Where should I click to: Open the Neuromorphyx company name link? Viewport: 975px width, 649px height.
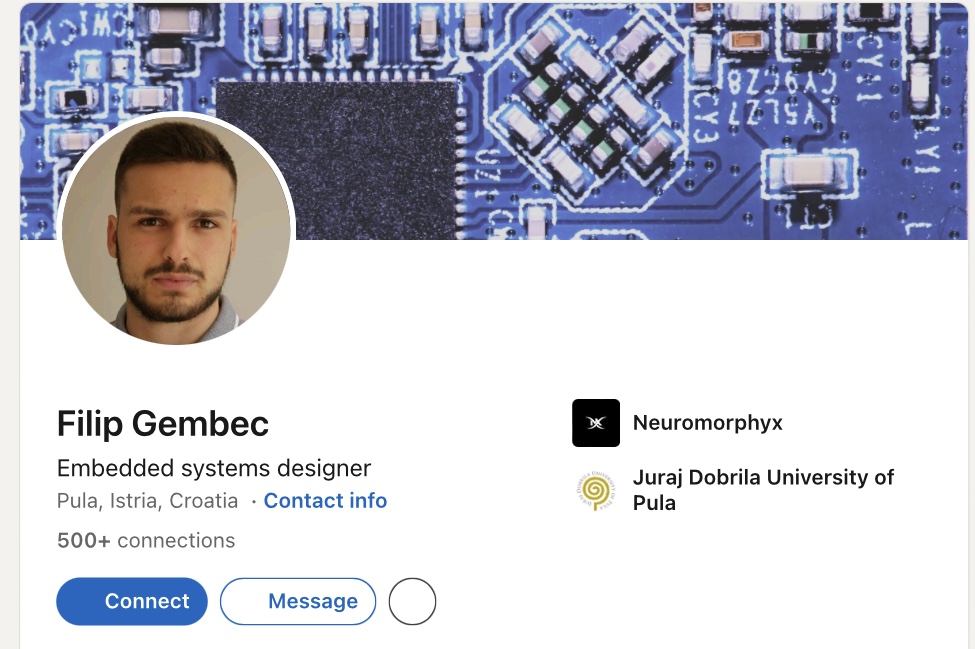tap(708, 423)
